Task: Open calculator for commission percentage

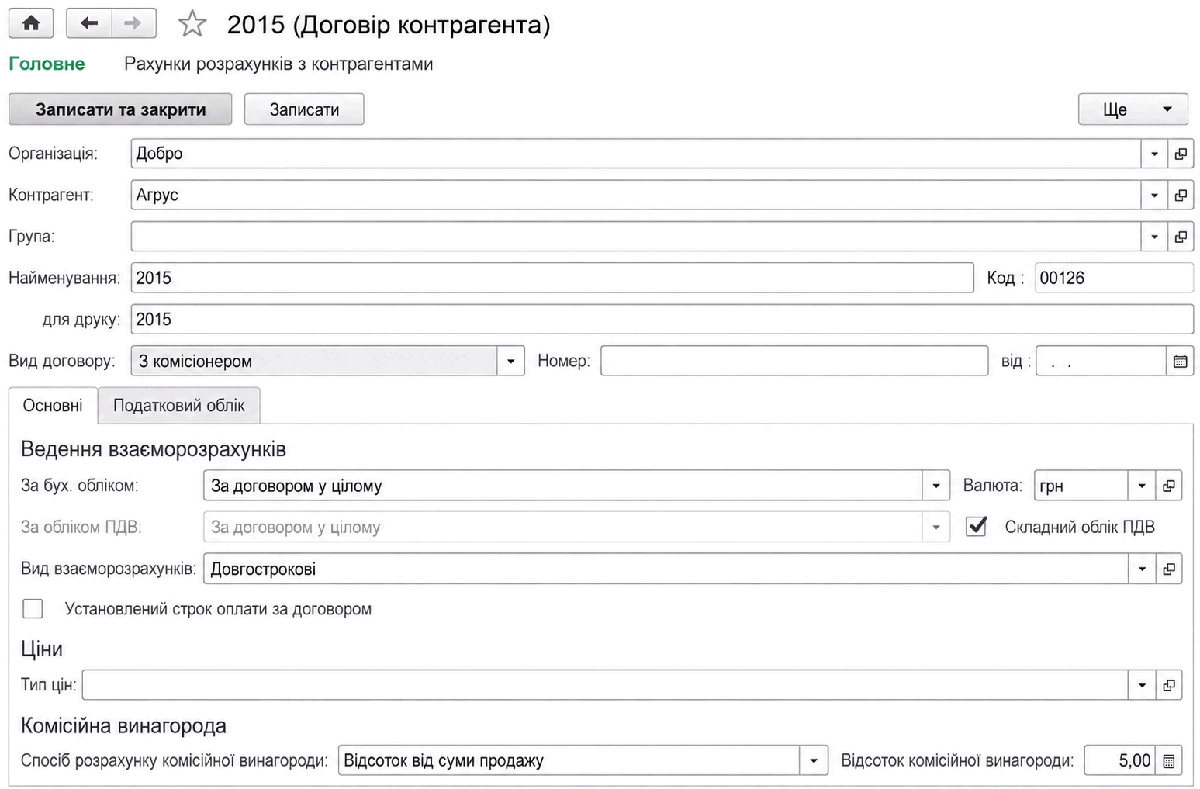Action: [x=1168, y=761]
